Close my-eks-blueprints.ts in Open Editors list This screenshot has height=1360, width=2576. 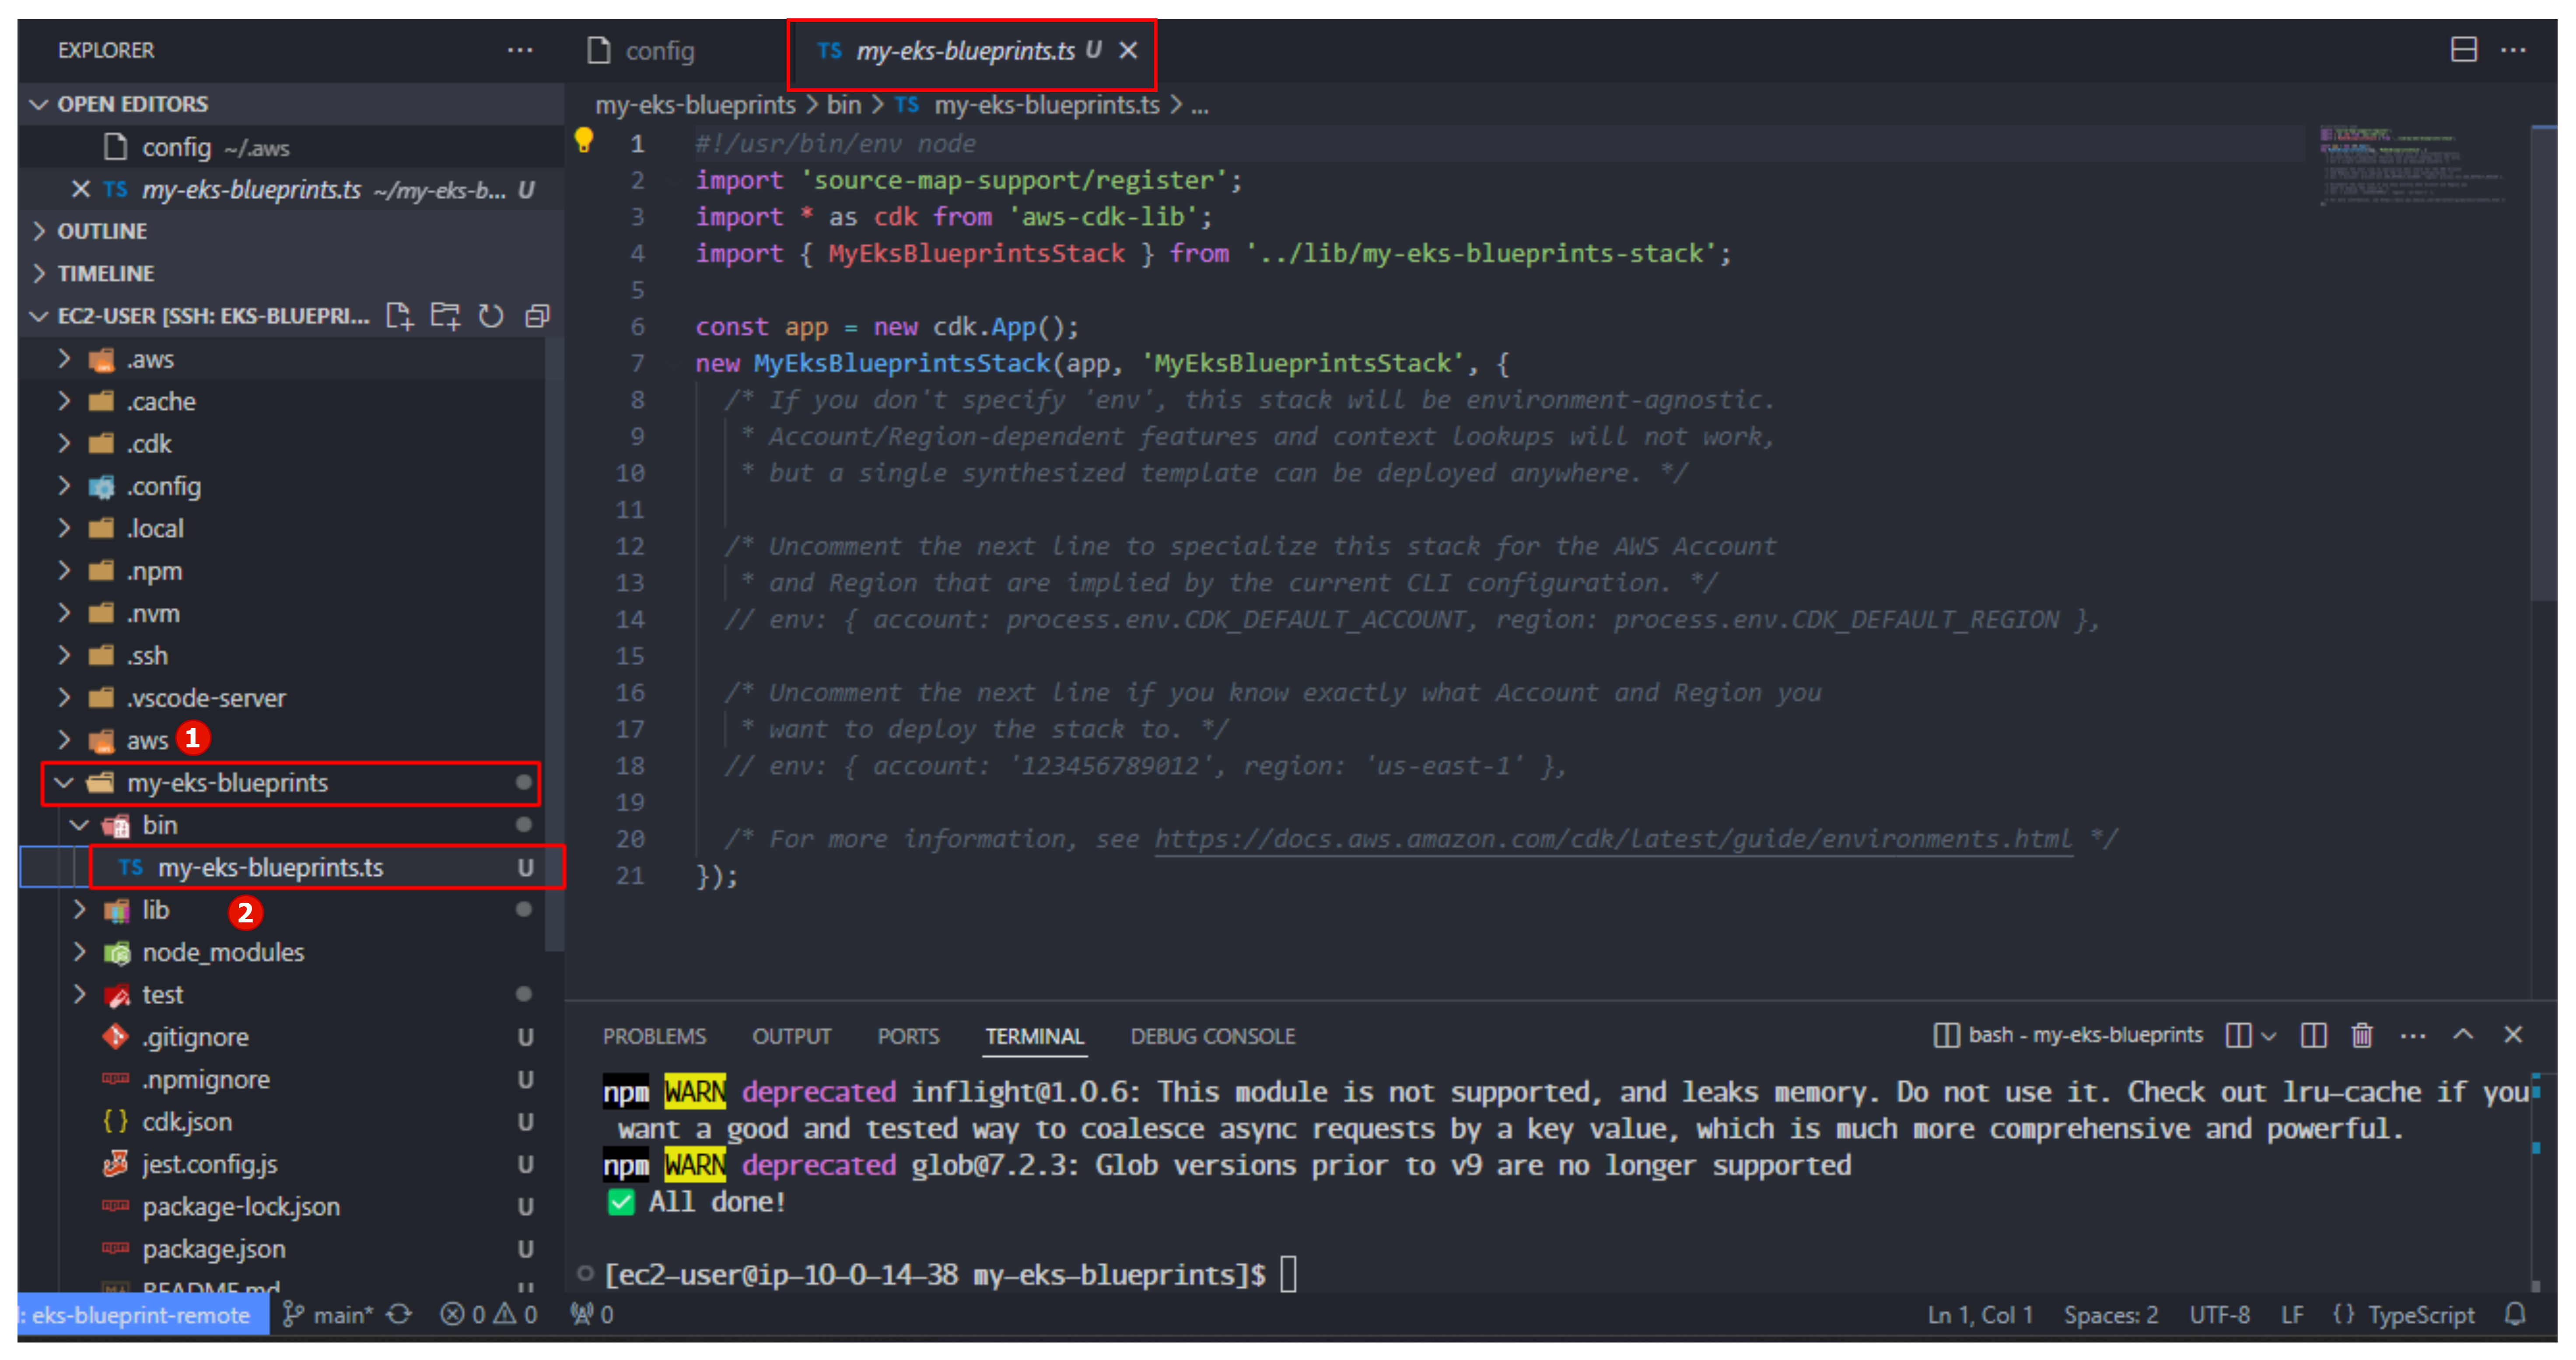pos(81,189)
